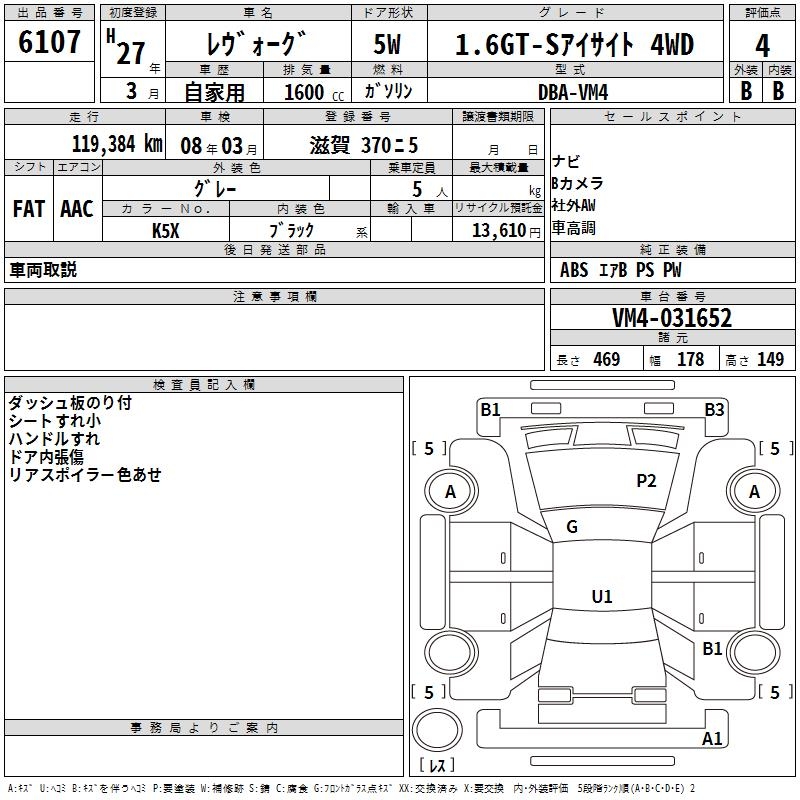Click the damage-code legend line at the bottom

pyautogui.click(x=351, y=788)
